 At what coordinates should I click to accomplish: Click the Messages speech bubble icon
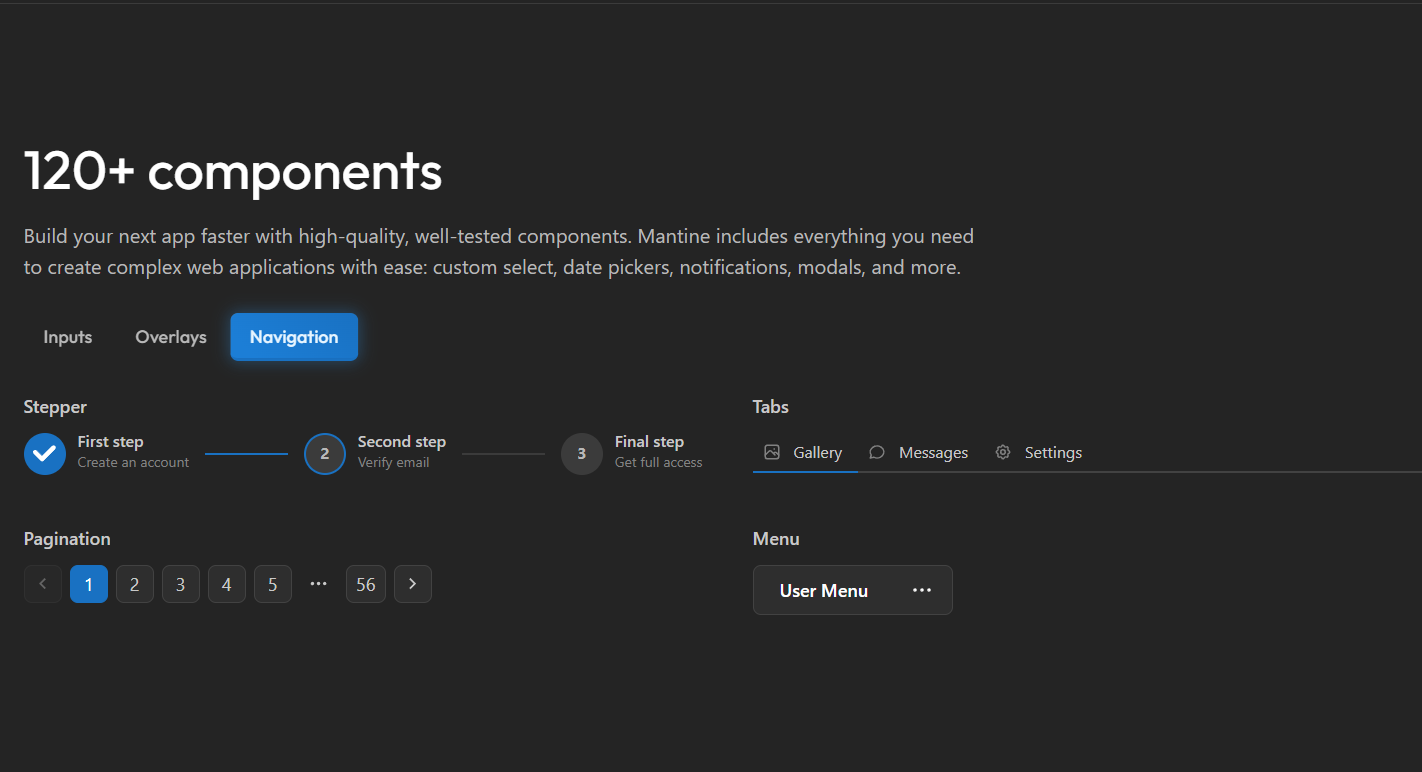pos(877,452)
